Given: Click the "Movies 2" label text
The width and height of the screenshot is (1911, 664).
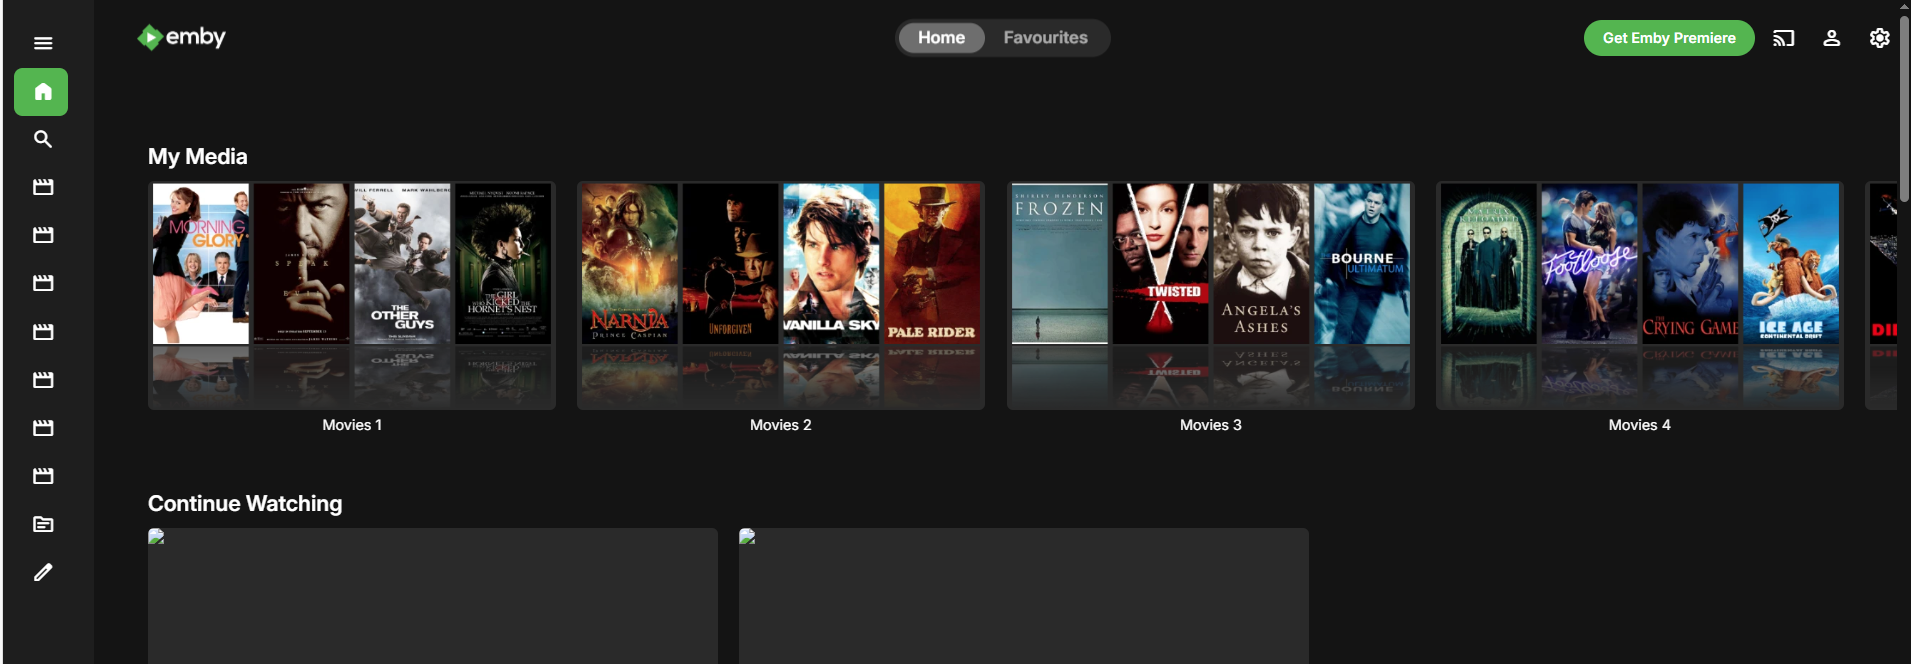Looking at the screenshot, I should click(781, 425).
